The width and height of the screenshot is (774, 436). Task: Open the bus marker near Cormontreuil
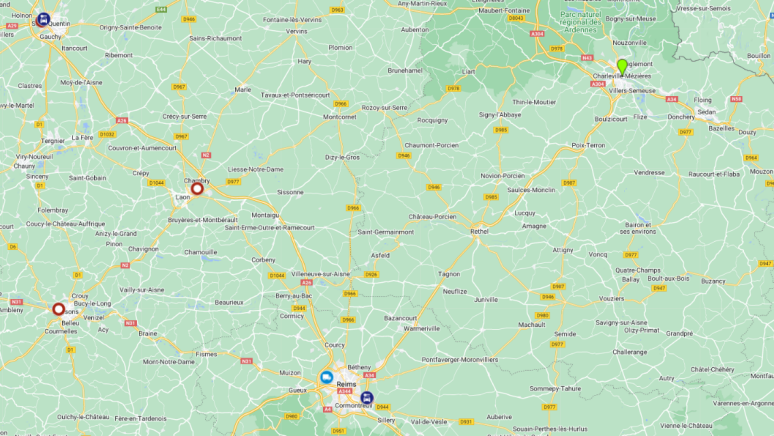(367, 397)
